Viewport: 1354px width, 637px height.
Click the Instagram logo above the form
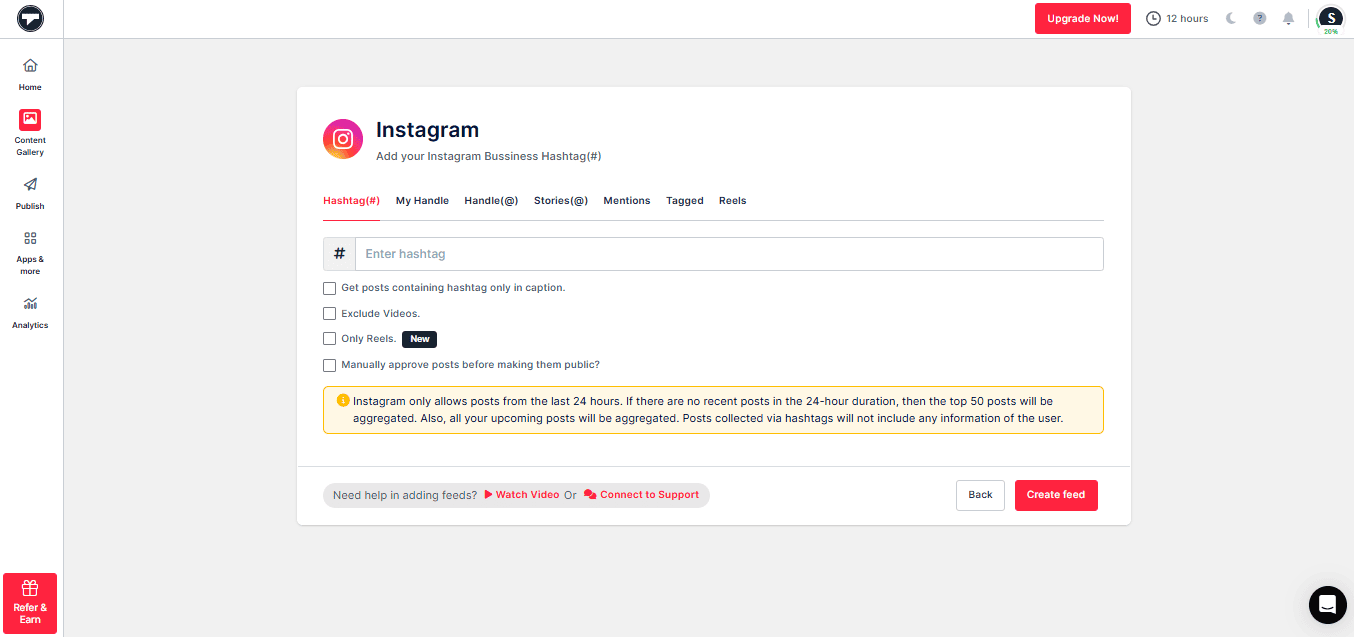343,139
